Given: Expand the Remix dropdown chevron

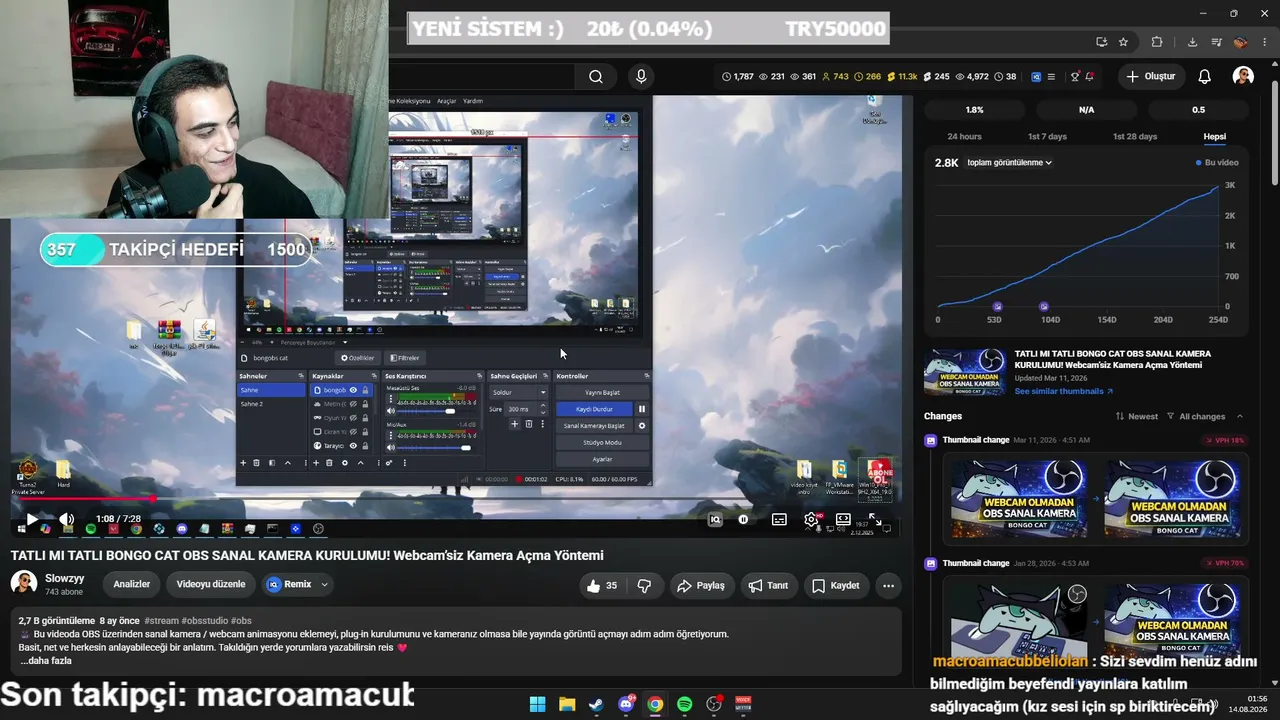Looking at the screenshot, I should [324, 585].
